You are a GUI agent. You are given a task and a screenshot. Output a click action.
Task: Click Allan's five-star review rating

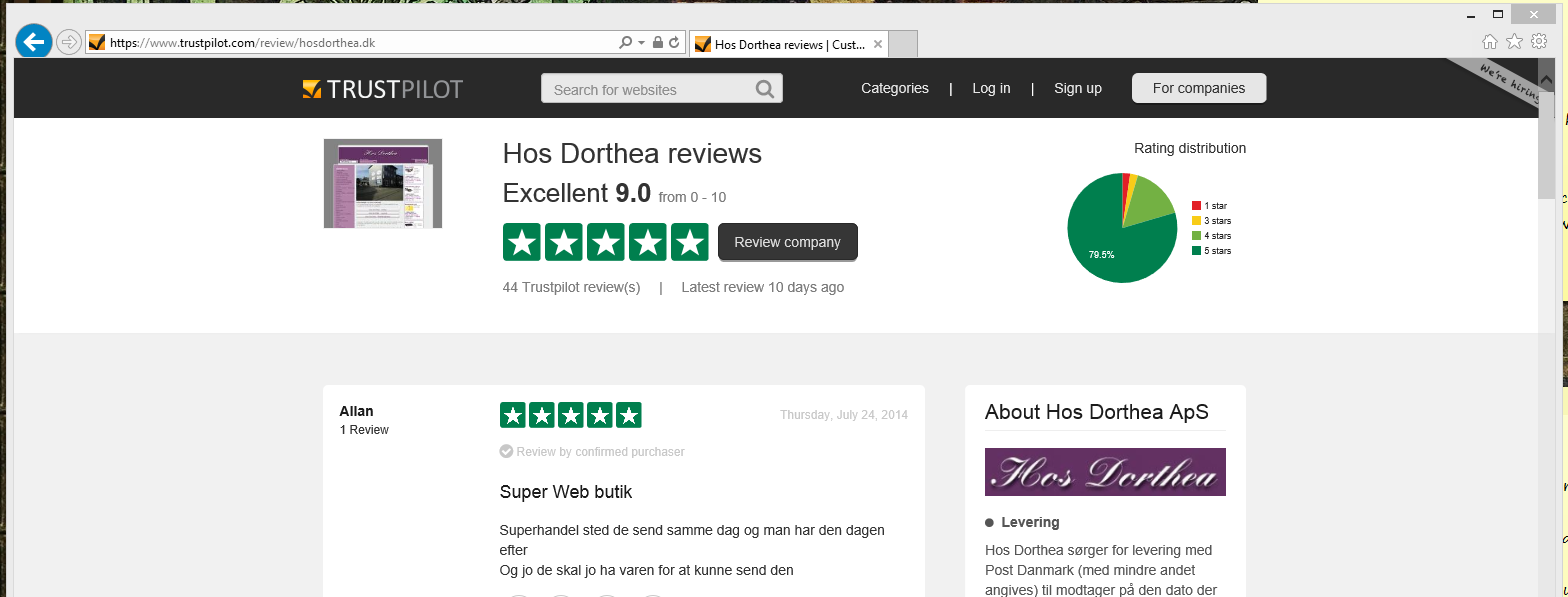571,415
